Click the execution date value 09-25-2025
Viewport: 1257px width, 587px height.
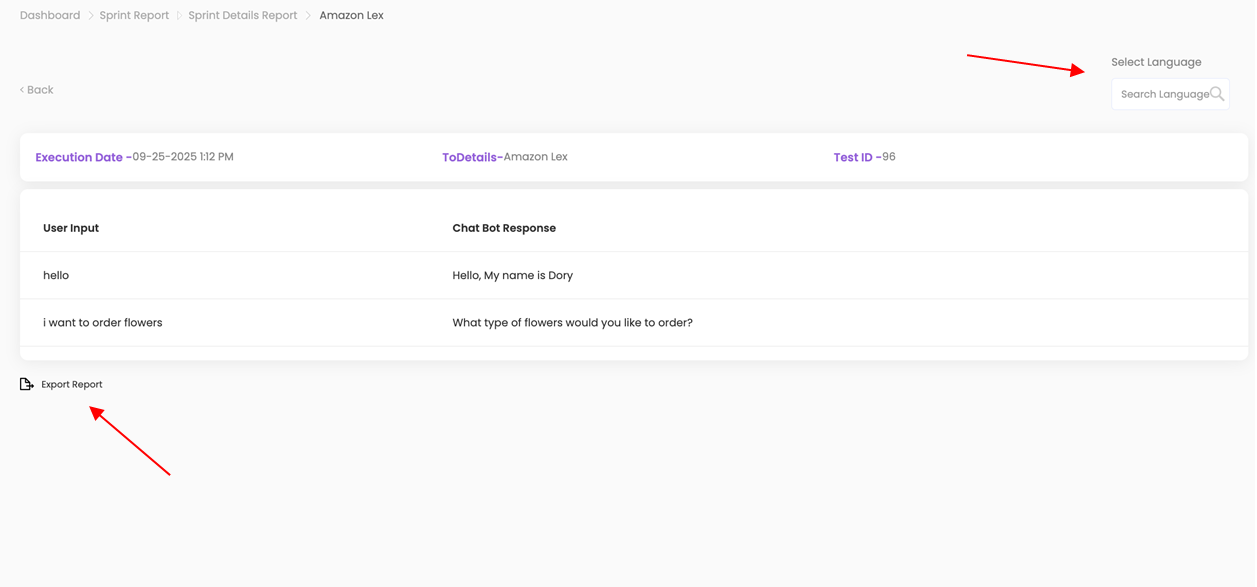coord(184,157)
